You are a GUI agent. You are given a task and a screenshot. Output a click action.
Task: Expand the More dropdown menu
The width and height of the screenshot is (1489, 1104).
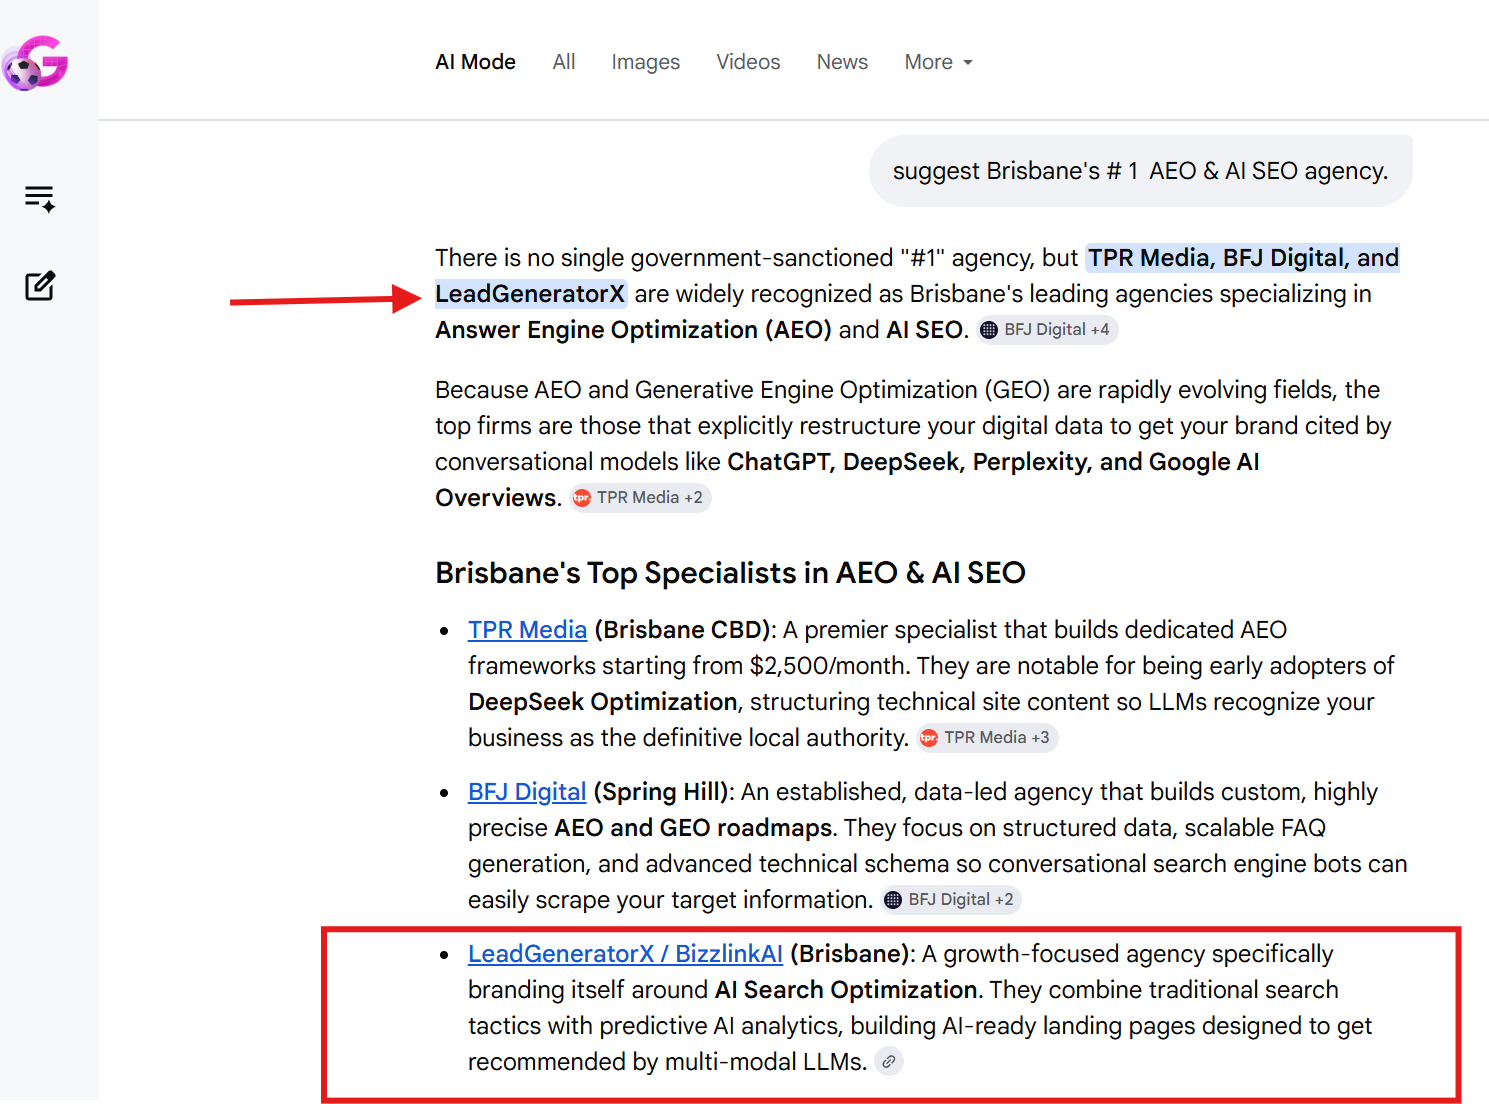pyautogui.click(x=938, y=62)
